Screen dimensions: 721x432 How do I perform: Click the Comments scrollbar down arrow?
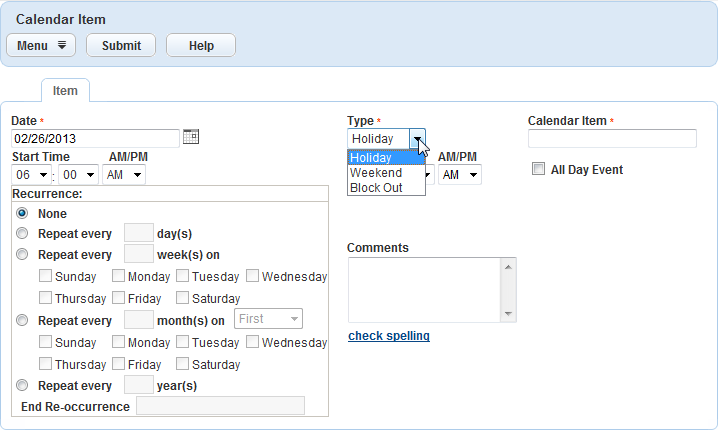coord(509,314)
